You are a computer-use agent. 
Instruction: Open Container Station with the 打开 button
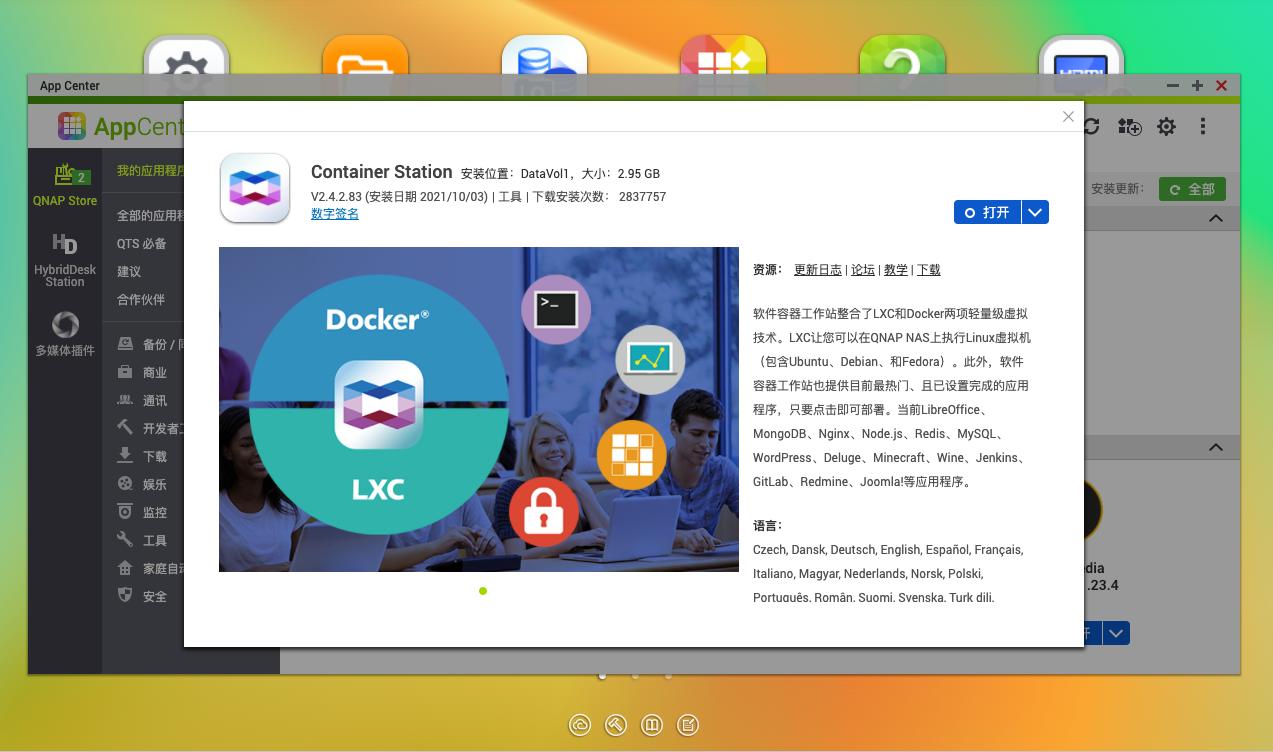pyautogui.click(x=987, y=212)
